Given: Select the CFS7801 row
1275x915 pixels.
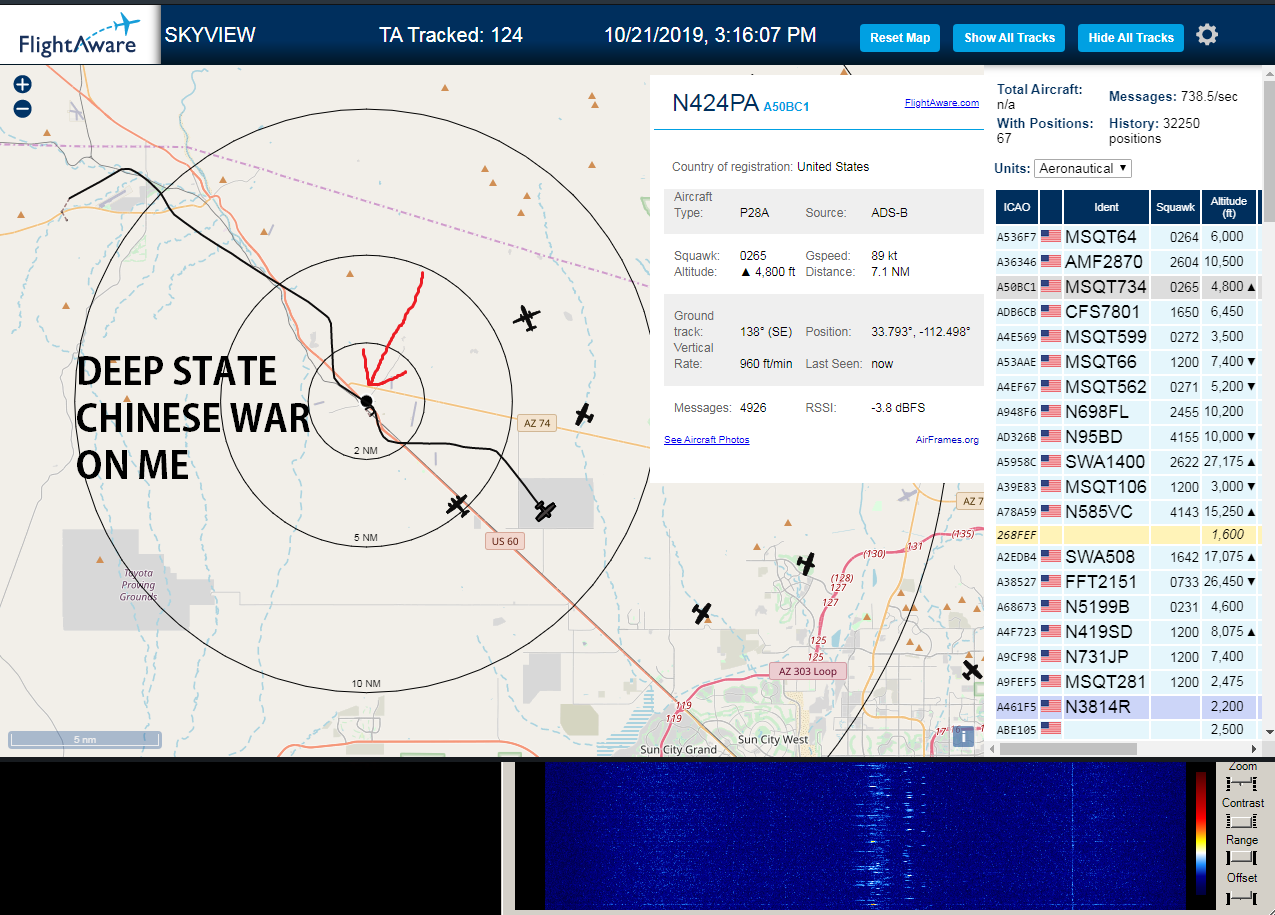Looking at the screenshot, I should pos(1126,312).
